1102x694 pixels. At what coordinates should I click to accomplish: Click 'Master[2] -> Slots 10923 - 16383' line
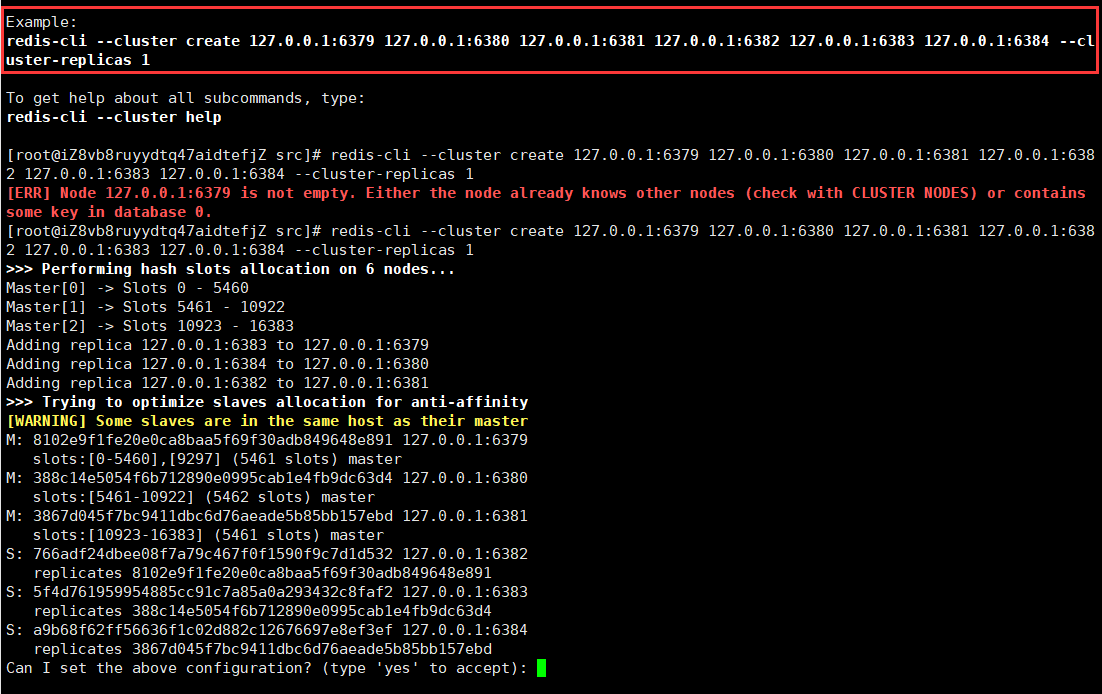pos(150,326)
